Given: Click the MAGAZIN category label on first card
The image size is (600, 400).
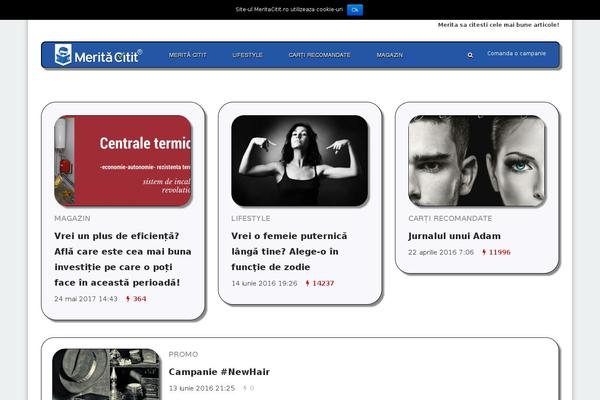Looking at the screenshot, I should pos(72,219).
